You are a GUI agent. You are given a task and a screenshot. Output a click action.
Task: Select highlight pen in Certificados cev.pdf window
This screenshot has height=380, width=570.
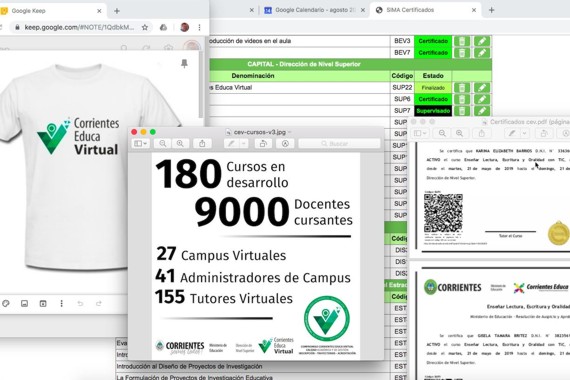point(512,133)
